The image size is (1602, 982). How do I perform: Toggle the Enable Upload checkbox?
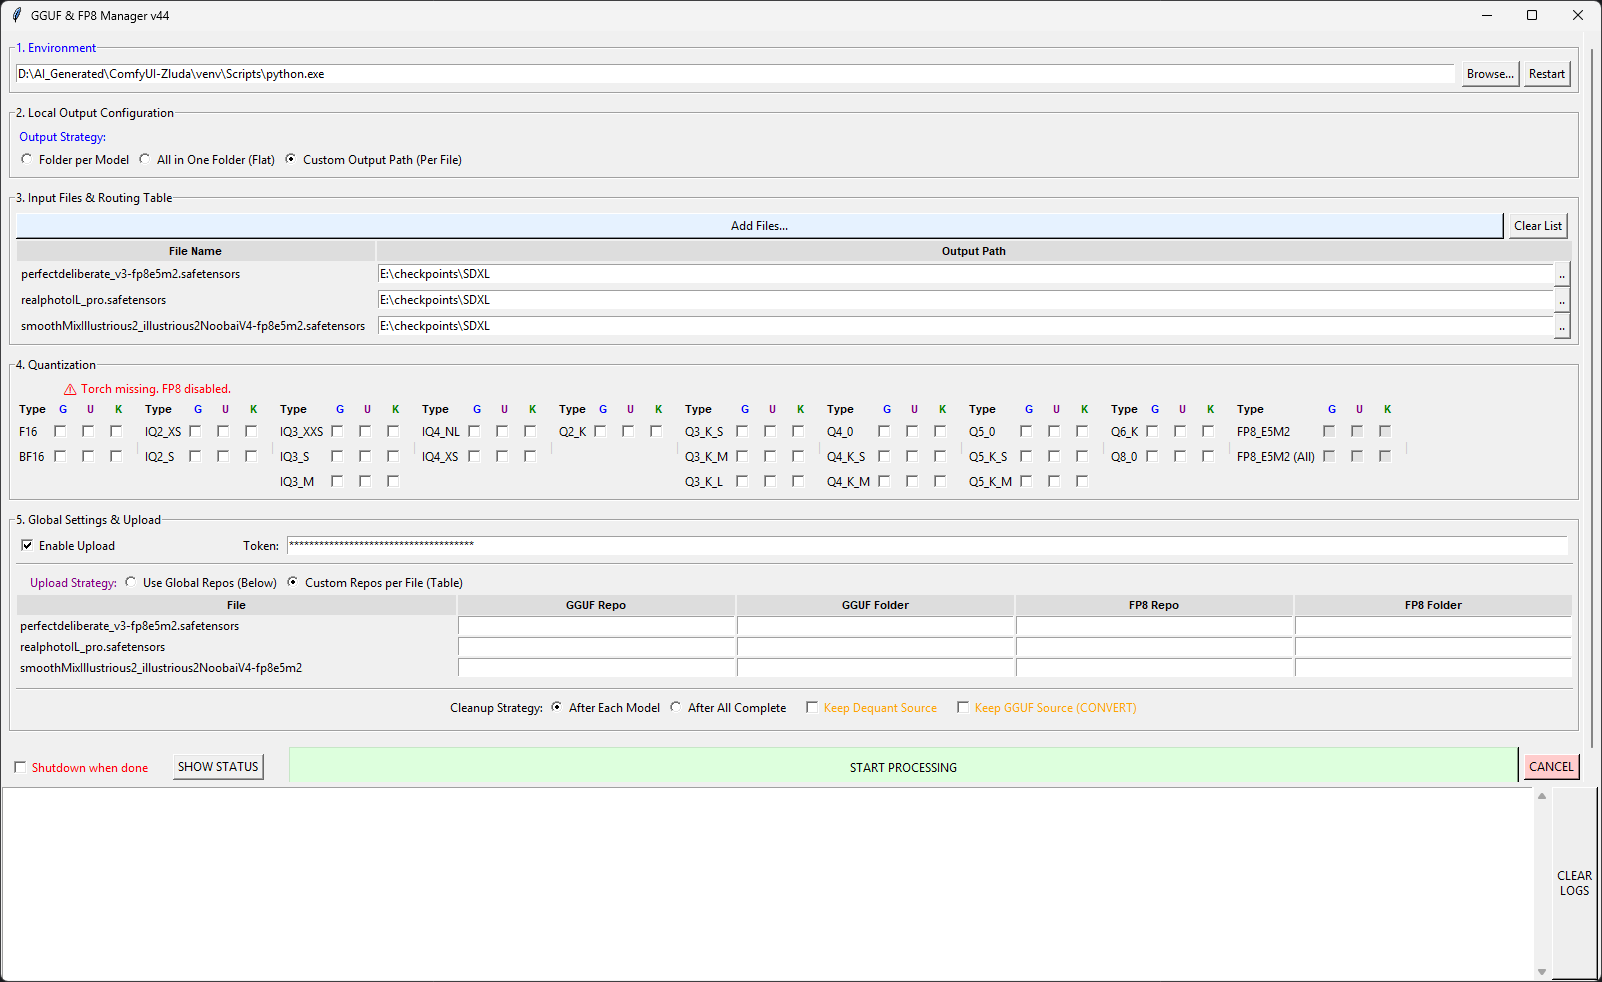click(27, 546)
